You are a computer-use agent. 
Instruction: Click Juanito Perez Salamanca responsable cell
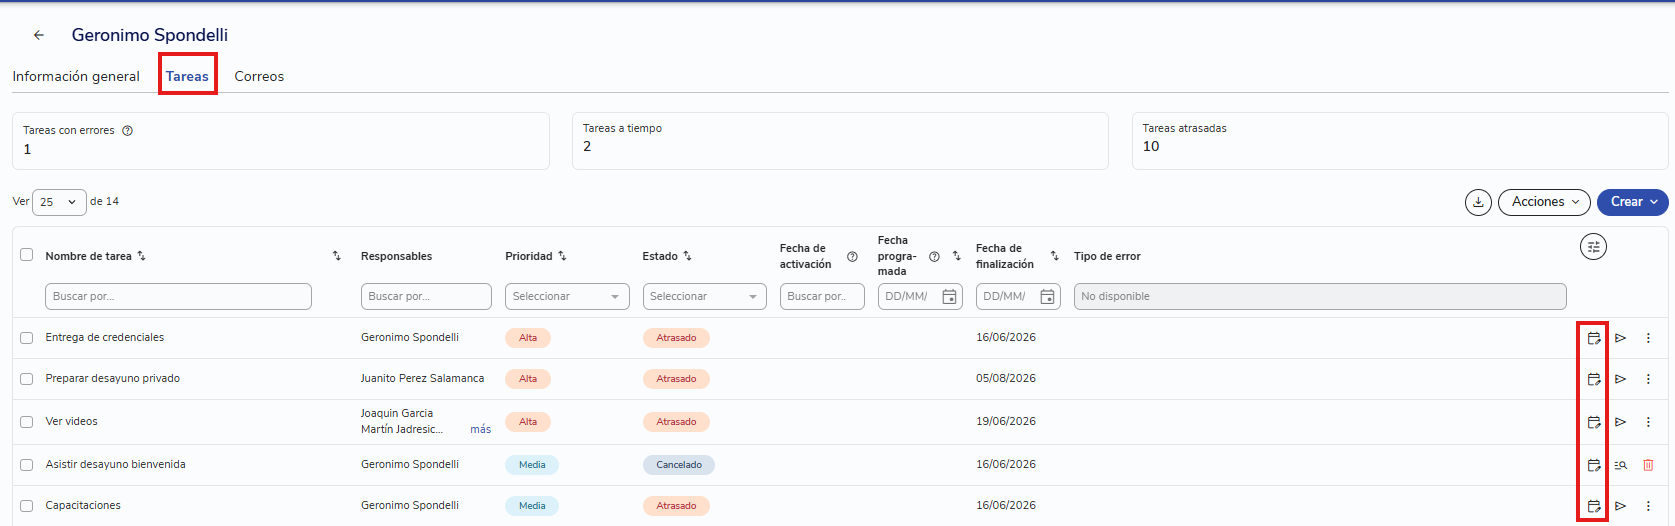pyautogui.click(x=422, y=378)
